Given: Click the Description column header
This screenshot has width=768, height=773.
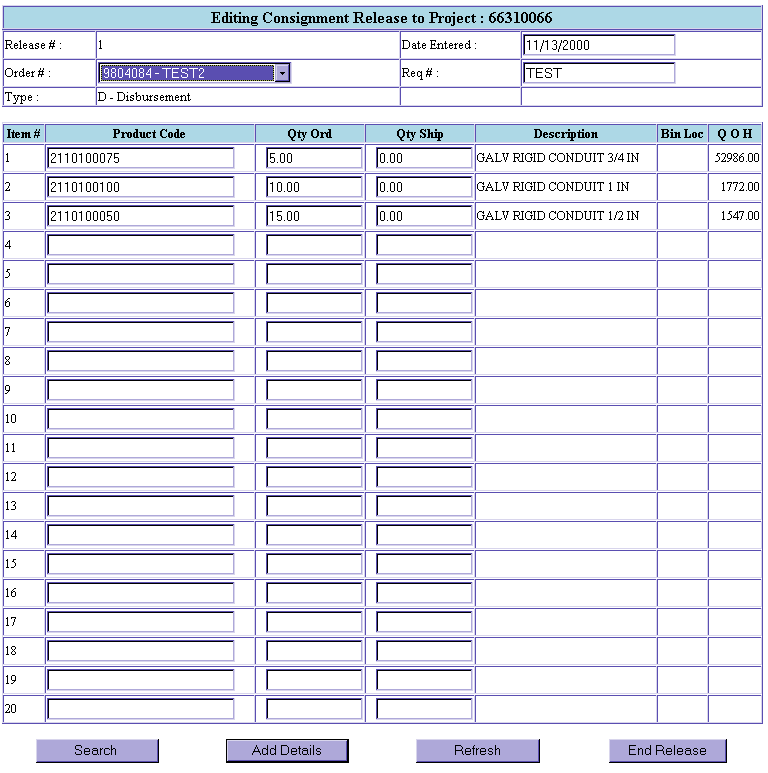Looking at the screenshot, I should click(x=565, y=134).
